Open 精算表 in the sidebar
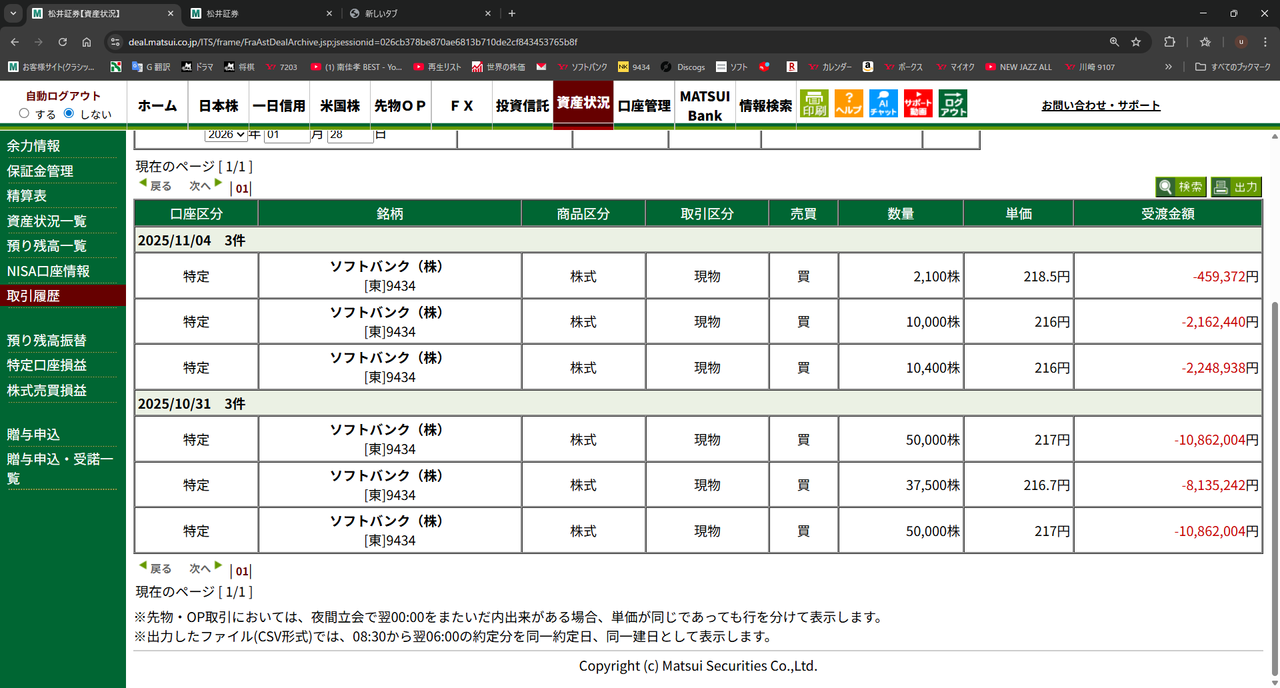This screenshot has height=688, width=1280. pos(26,196)
